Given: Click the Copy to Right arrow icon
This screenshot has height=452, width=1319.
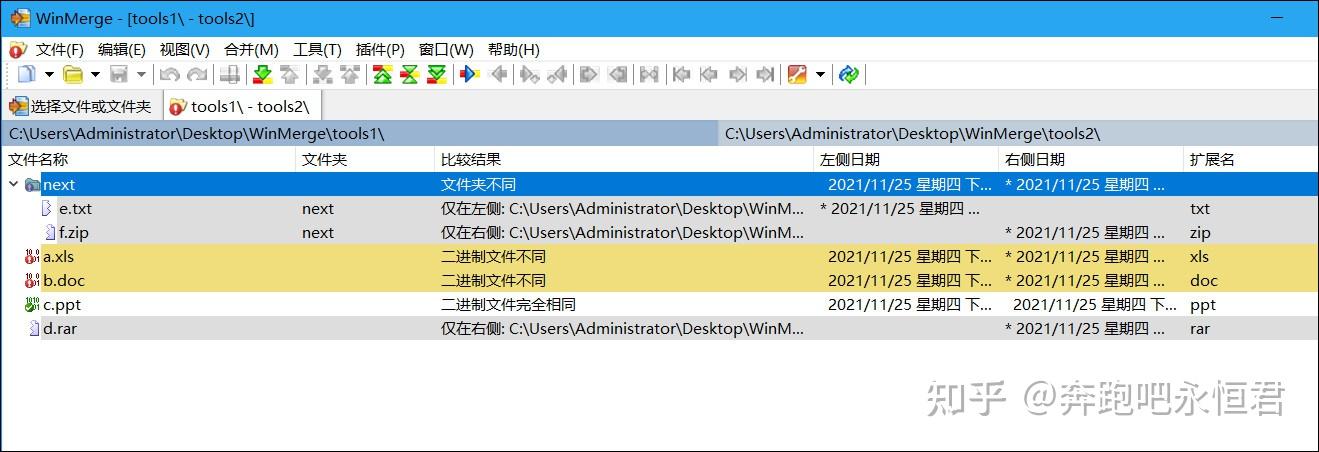Looking at the screenshot, I should point(468,74).
